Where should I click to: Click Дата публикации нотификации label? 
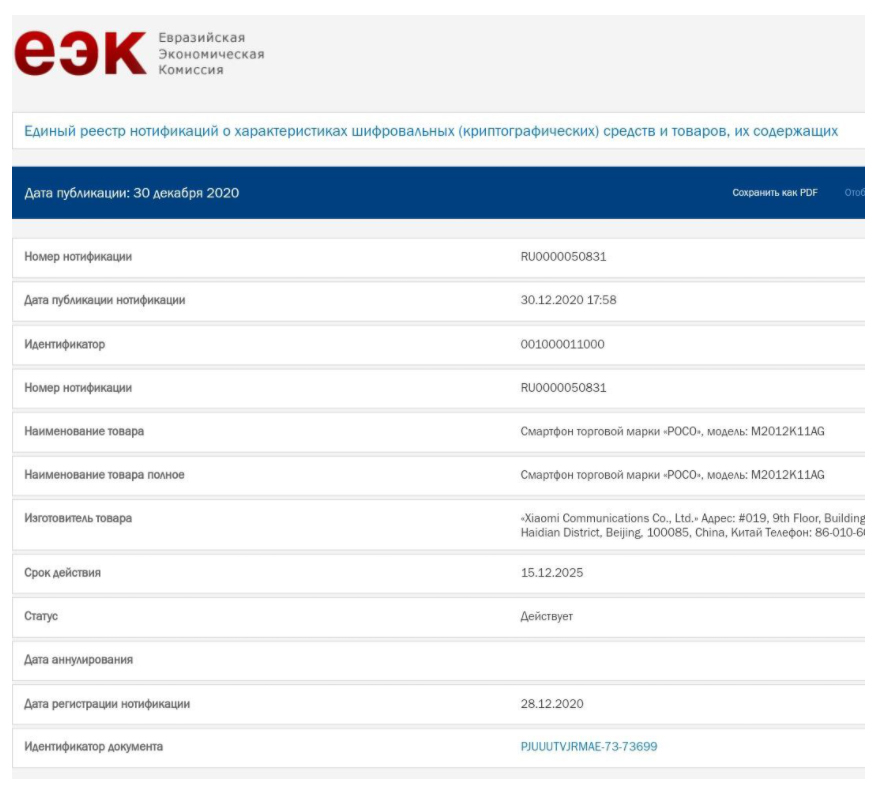(104, 300)
